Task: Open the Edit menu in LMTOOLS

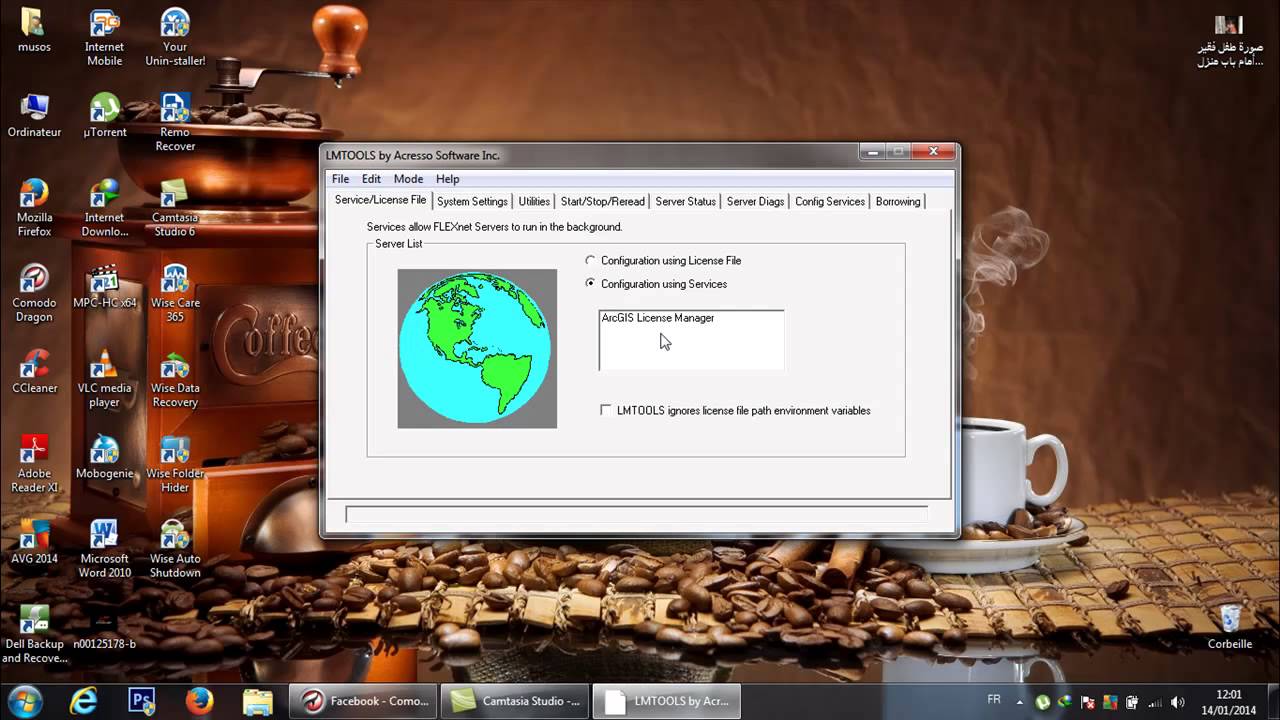Action: [371, 179]
